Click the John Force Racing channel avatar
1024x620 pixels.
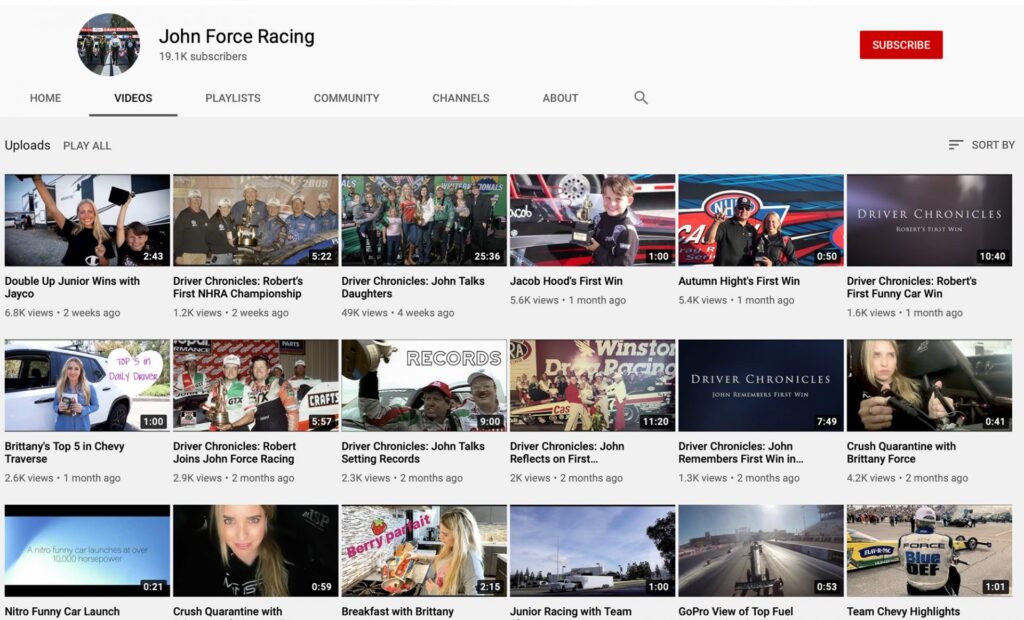[x=108, y=44]
